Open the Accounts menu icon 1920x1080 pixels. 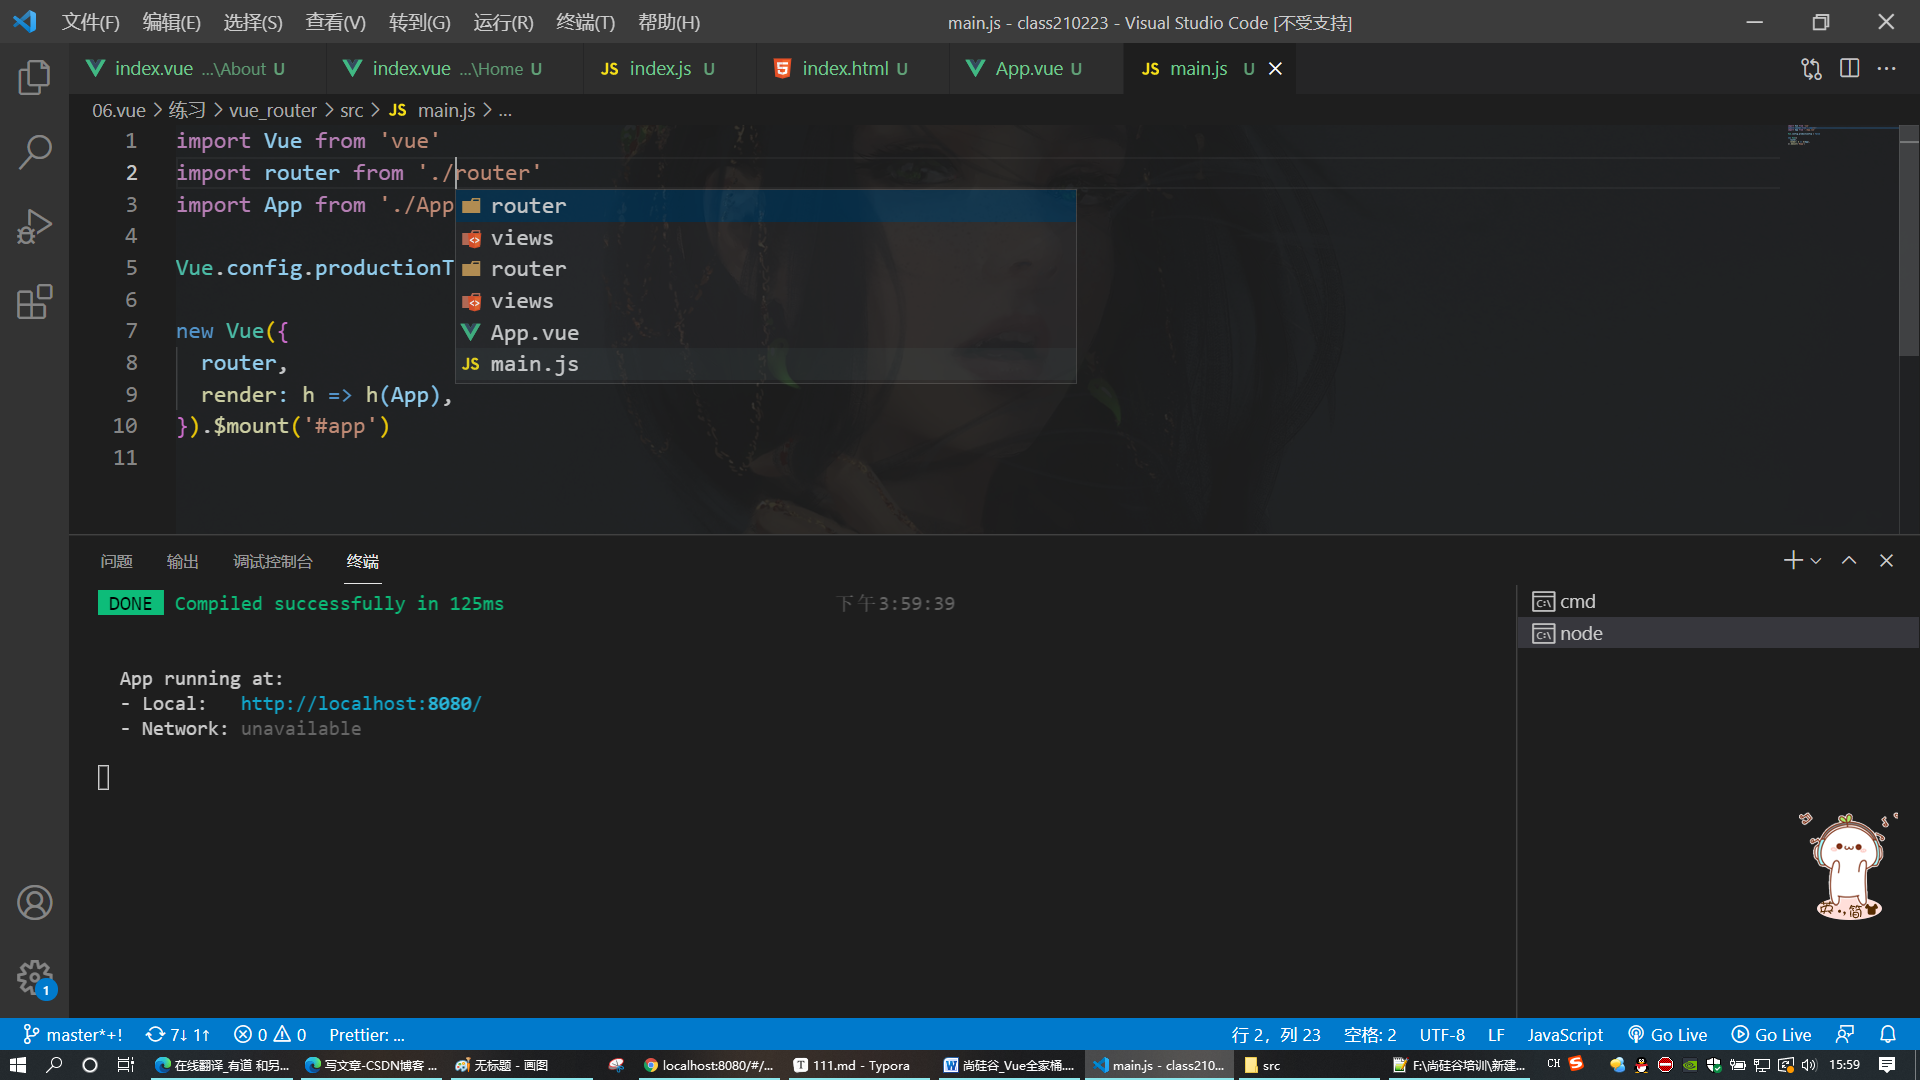pyautogui.click(x=34, y=903)
